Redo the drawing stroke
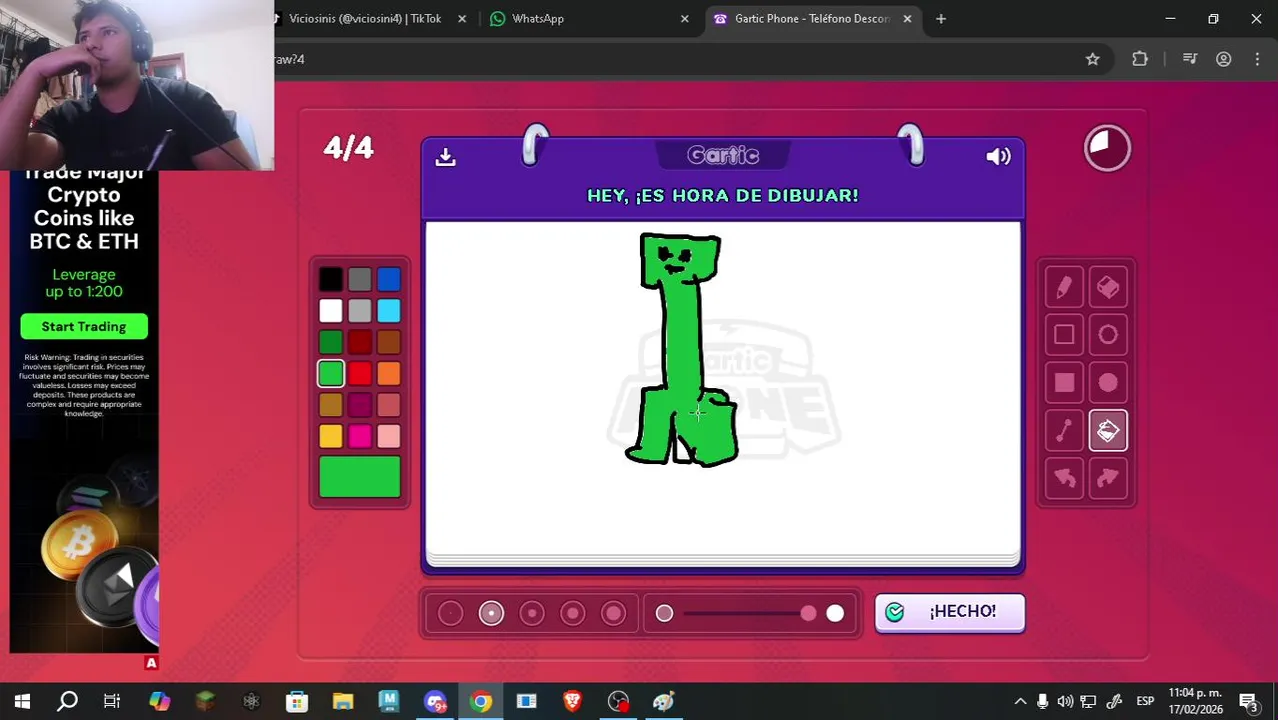1278x720 pixels. [x=1108, y=479]
